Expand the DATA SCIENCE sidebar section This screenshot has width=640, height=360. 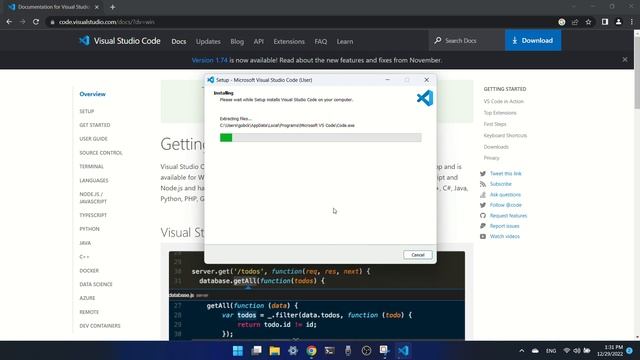click(x=96, y=284)
